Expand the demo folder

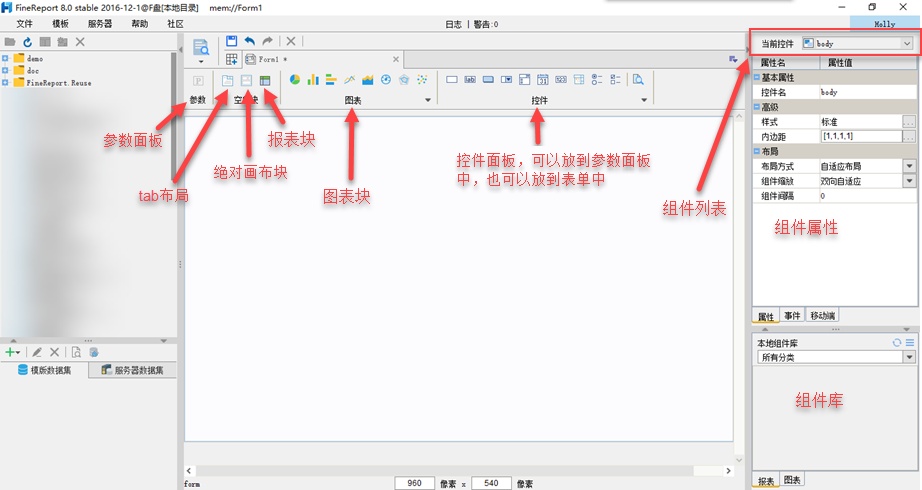(x=5, y=58)
